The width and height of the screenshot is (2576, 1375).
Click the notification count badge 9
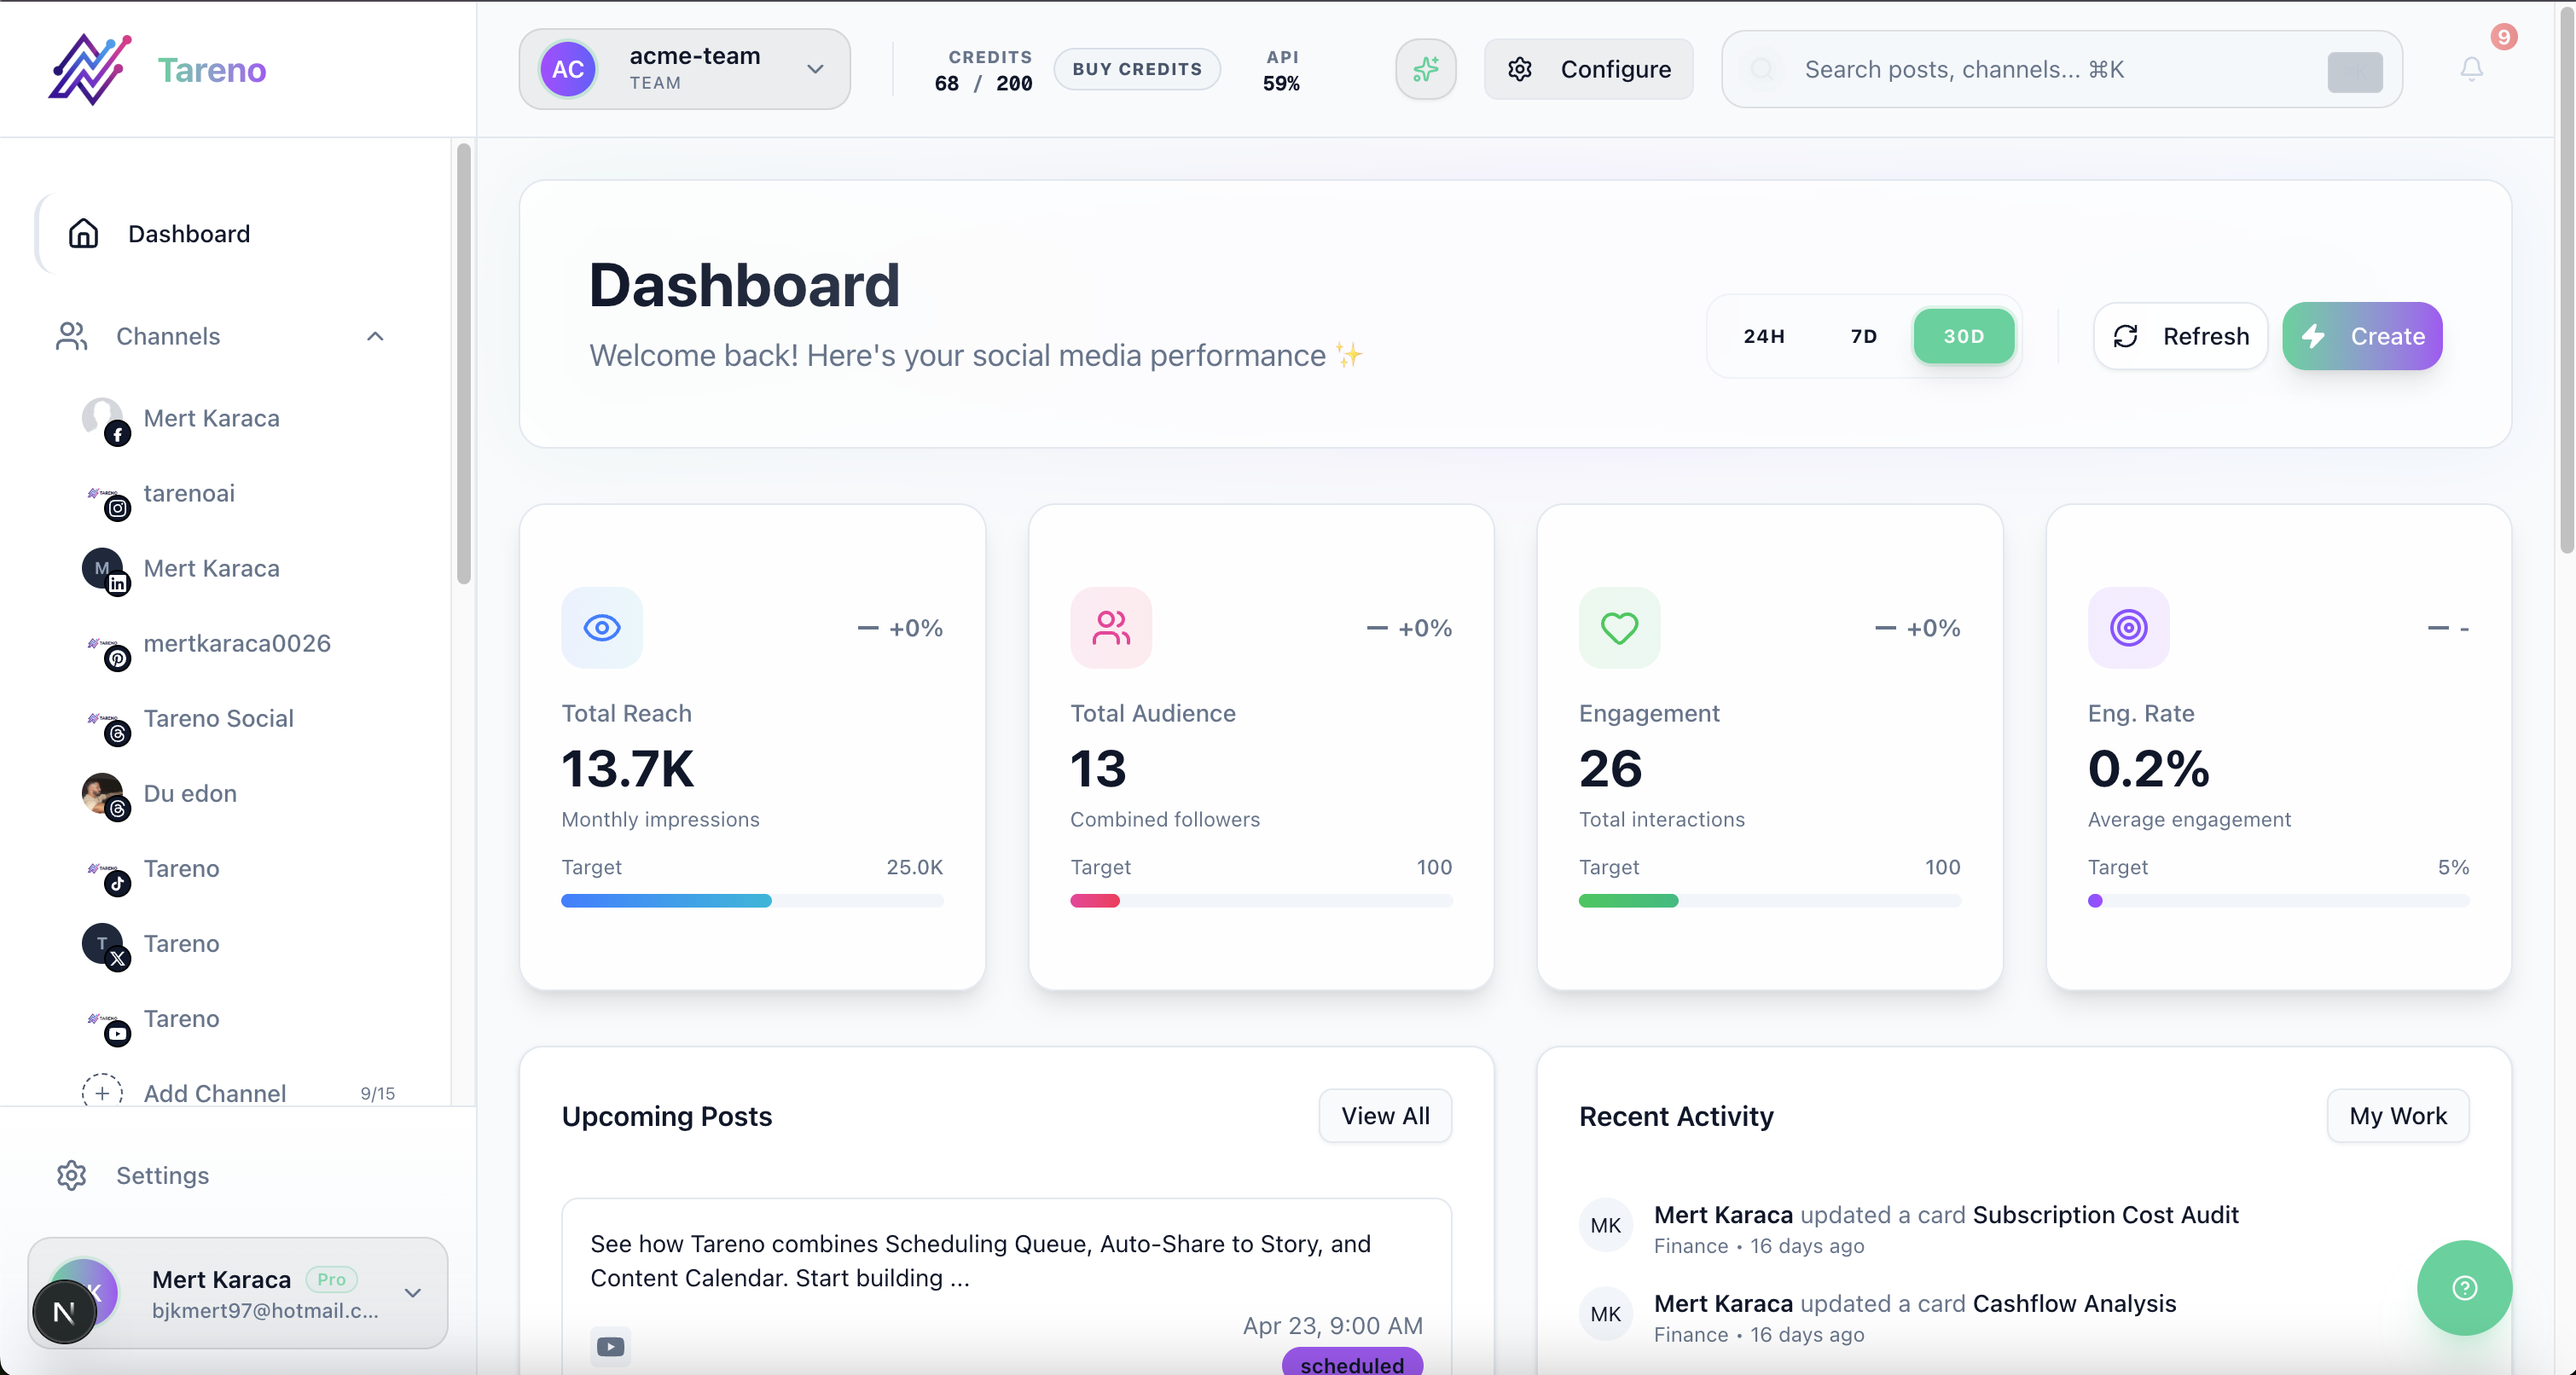2503,37
